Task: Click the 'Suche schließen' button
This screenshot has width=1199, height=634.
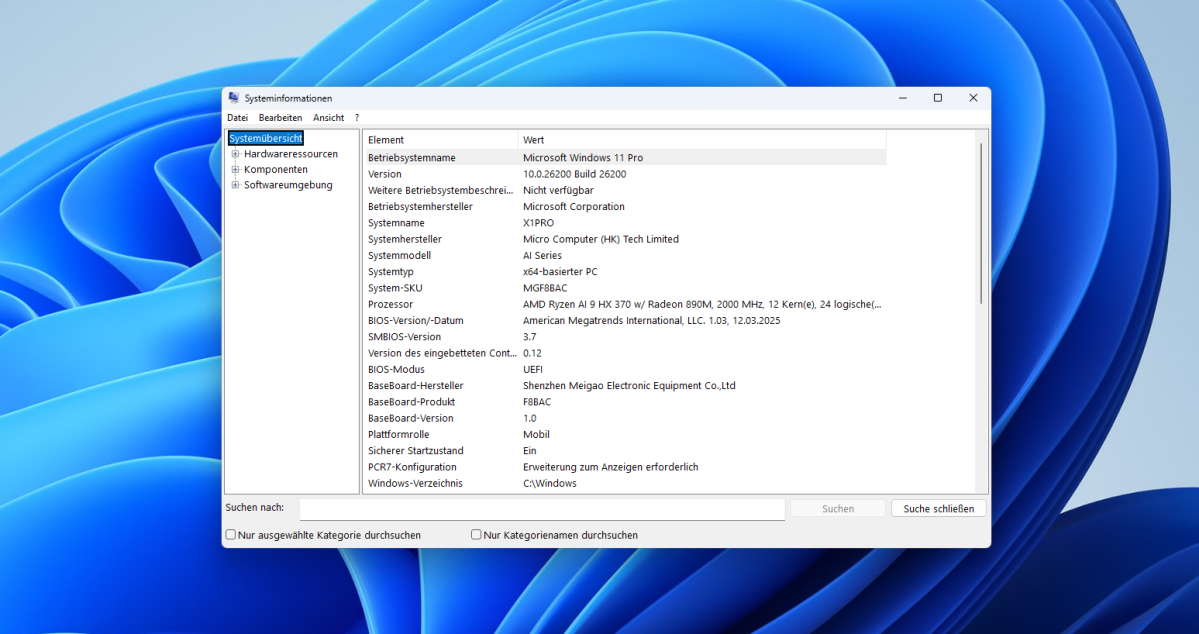Action: point(938,509)
